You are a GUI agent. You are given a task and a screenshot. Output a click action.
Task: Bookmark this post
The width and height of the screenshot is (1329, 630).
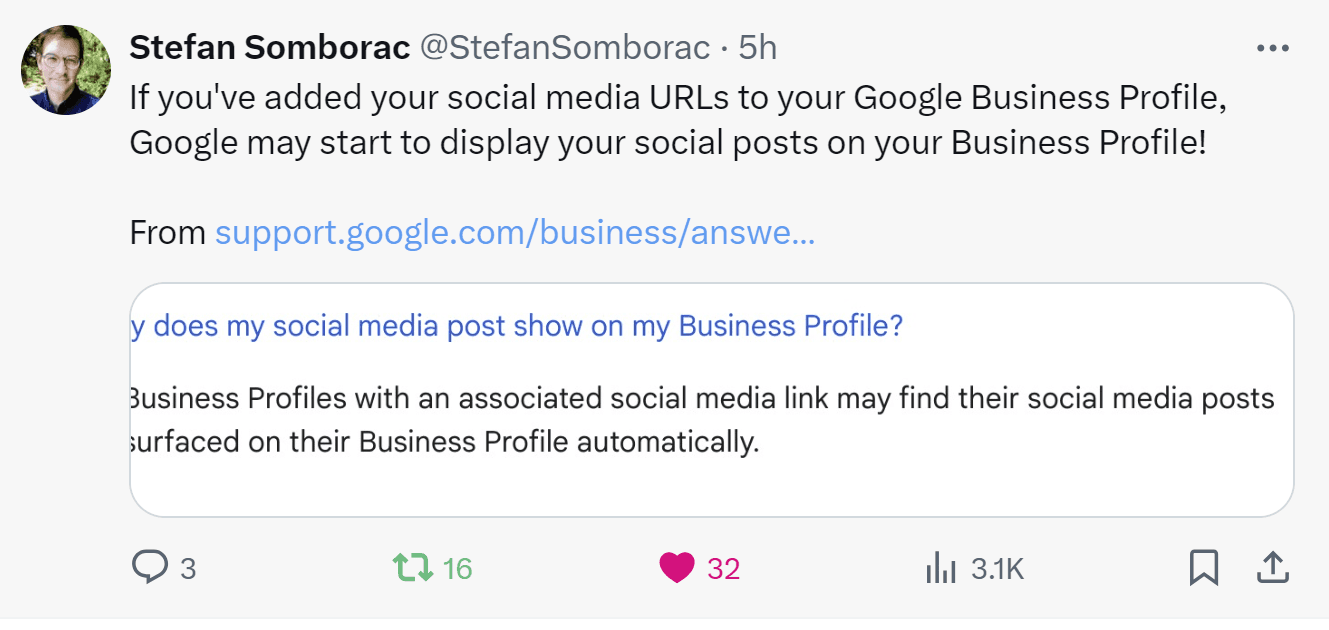tap(1203, 568)
